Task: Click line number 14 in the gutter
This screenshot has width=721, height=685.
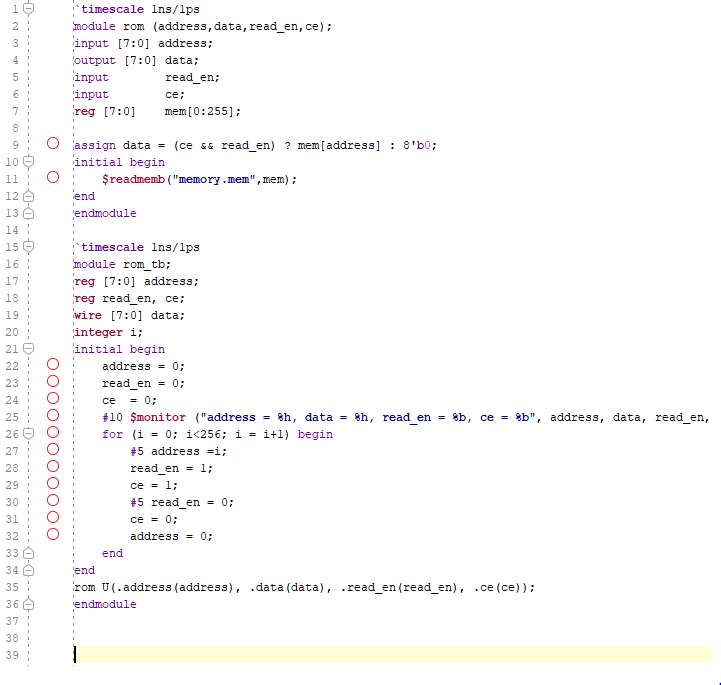Action: tap(12, 230)
